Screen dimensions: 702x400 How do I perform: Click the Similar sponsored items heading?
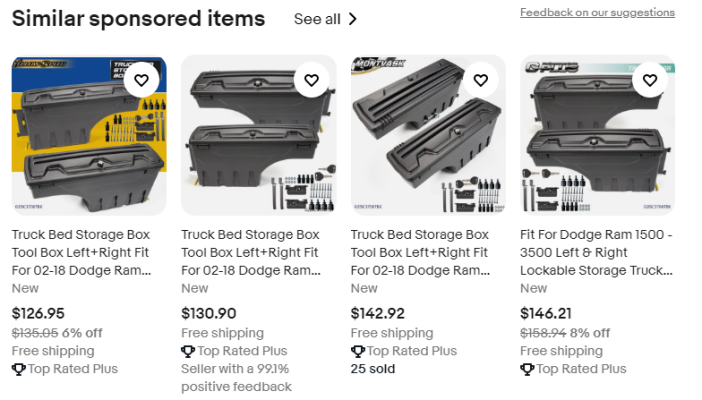tap(138, 19)
